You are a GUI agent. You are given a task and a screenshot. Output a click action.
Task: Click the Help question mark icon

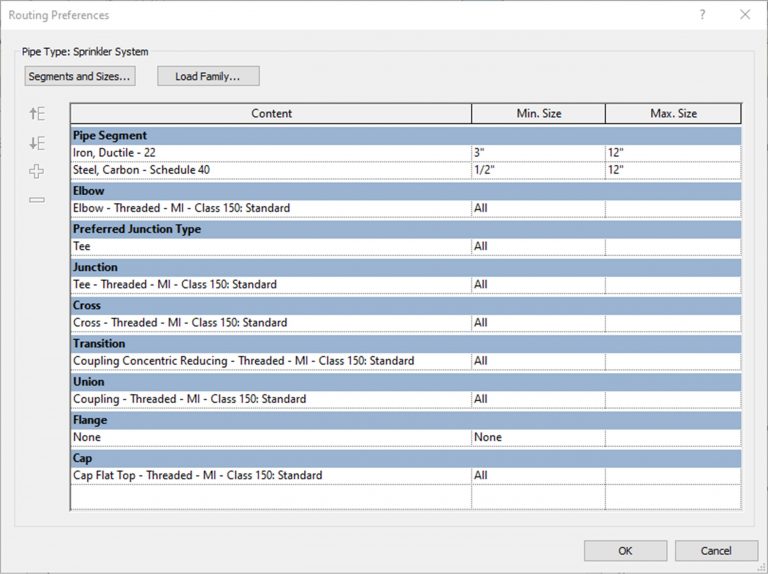coord(702,15)
